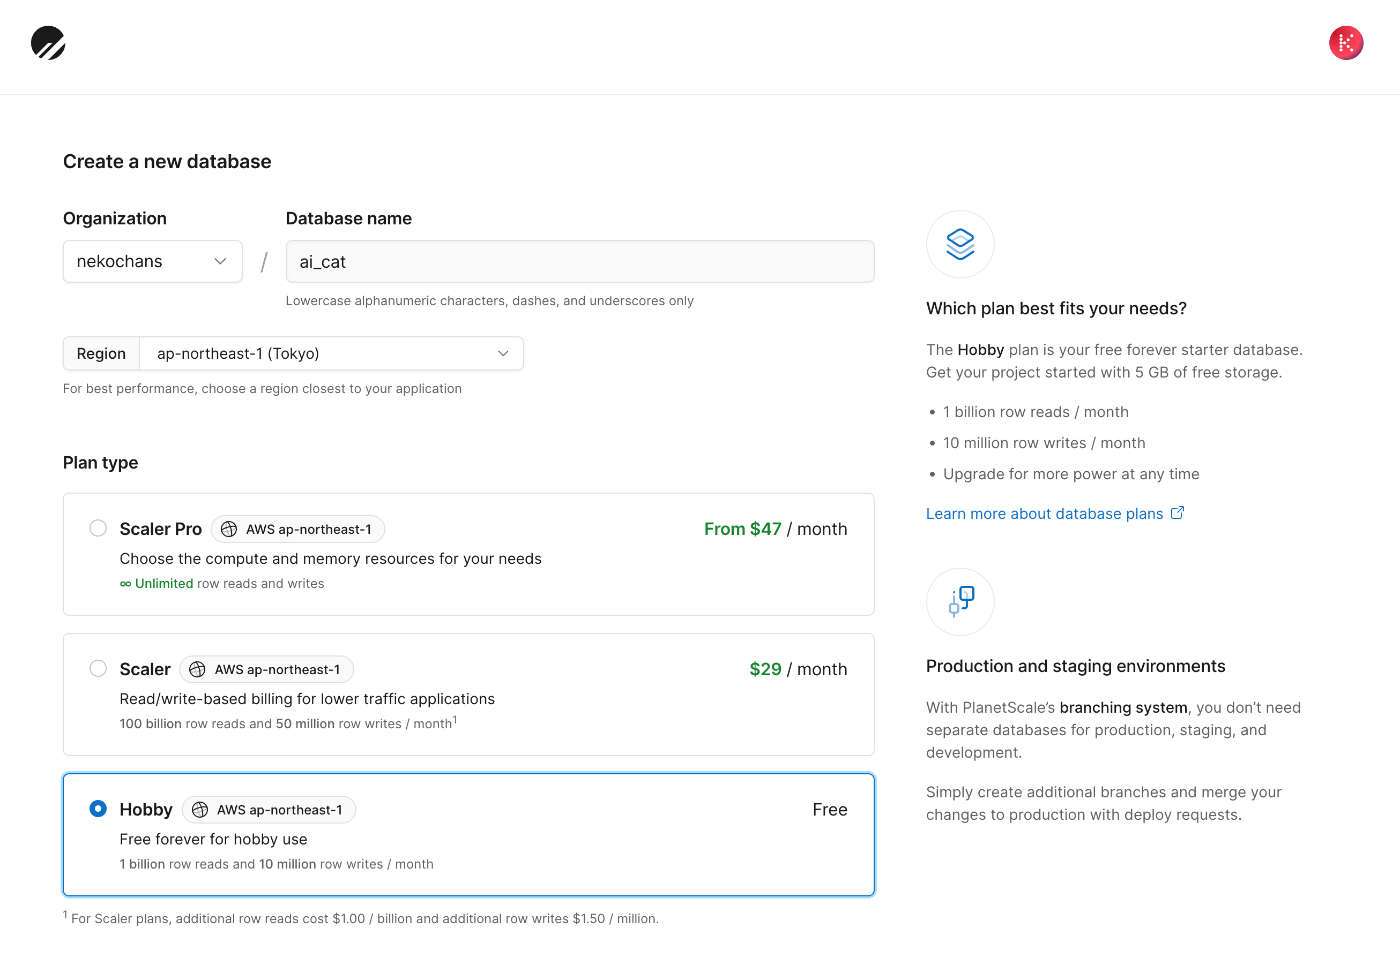Image resolution: width=1400 pixels, height=966 pixels.
Task: Open the nekochans organization dropdown
Action: [153, 261]
